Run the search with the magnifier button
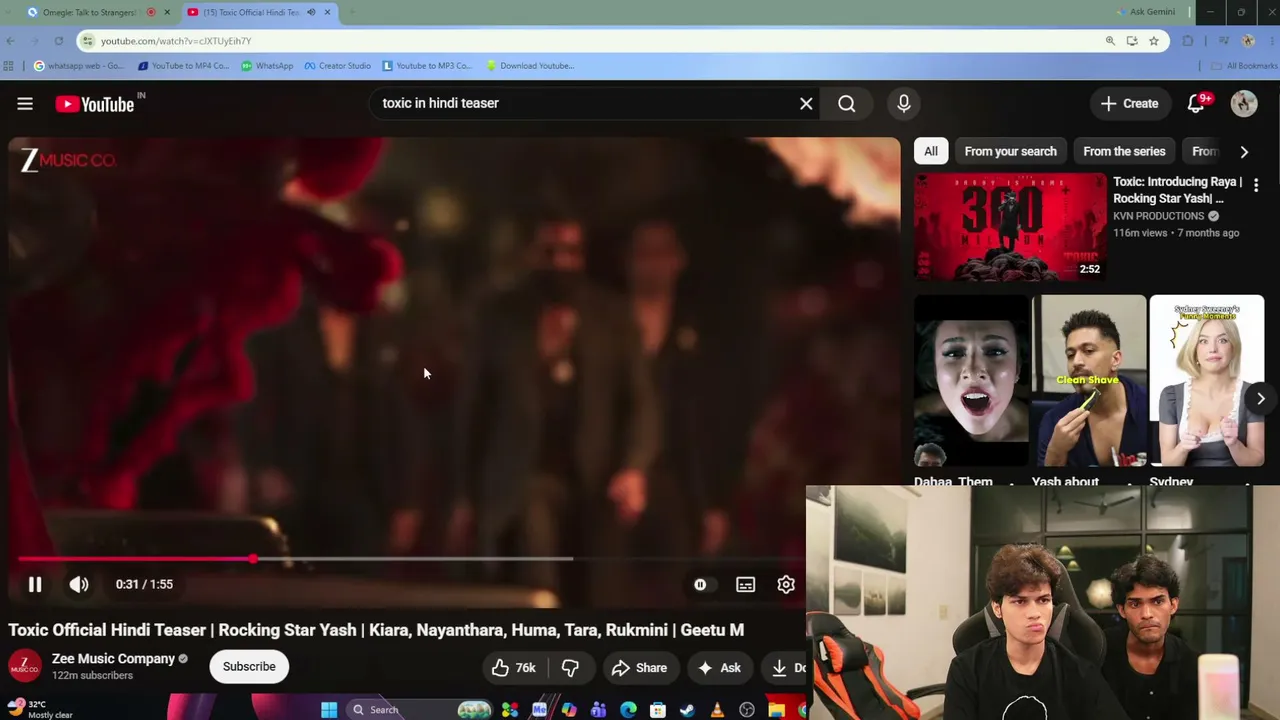This screenshot has height=720, width=1280. pos(847,104)
